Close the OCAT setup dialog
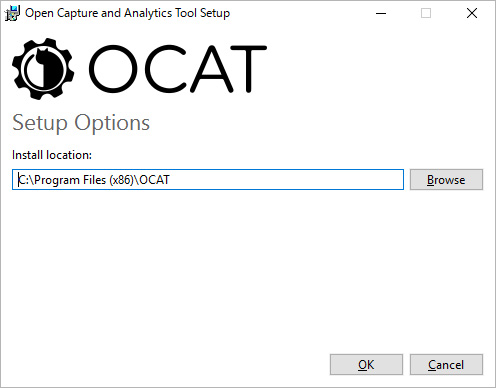 472,13
